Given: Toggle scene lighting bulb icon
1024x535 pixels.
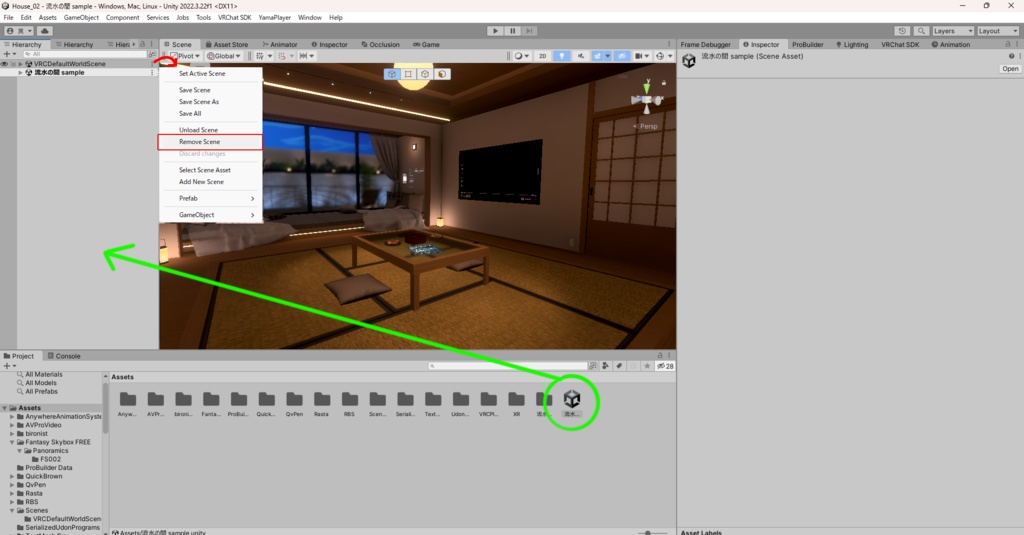Looking at the screenshot, I should pos(561,56).
